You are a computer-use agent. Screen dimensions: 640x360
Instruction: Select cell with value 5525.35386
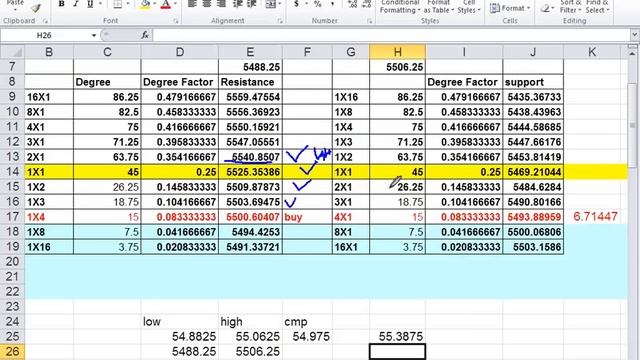tap(250, 172)
